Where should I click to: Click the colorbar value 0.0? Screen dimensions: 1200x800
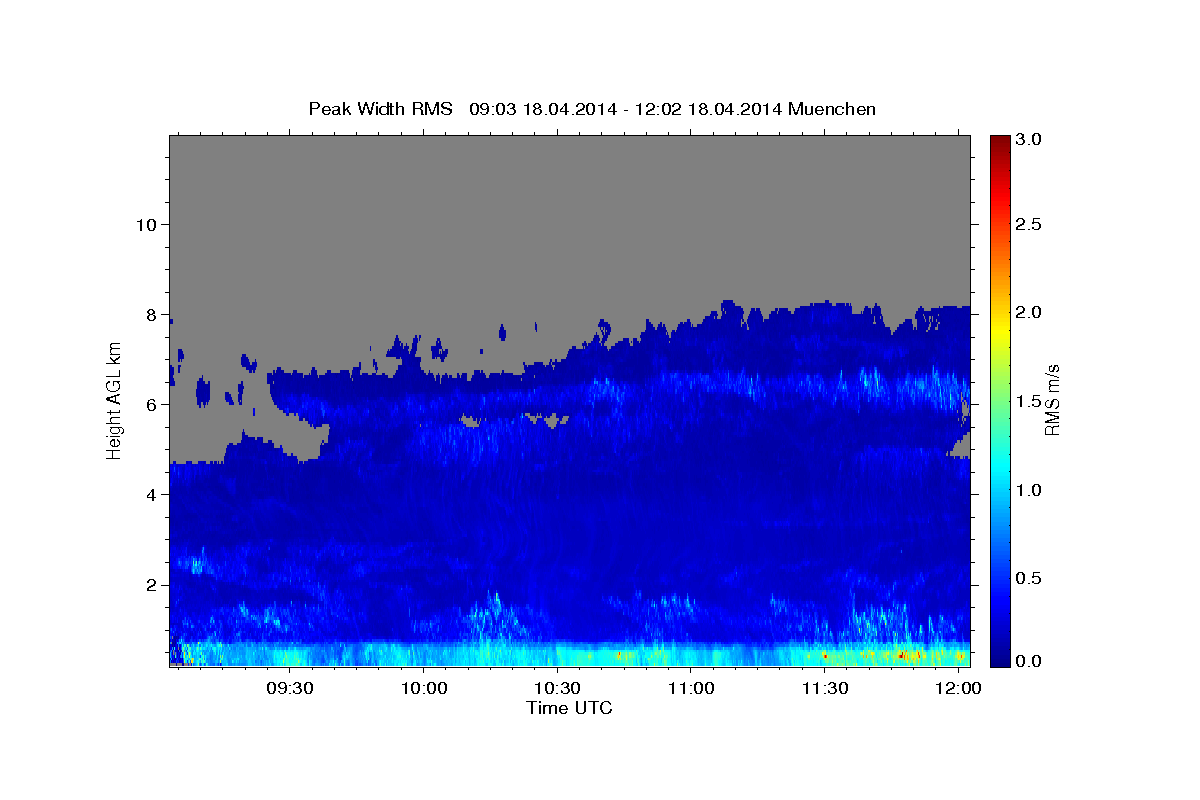pos(1029,661)
